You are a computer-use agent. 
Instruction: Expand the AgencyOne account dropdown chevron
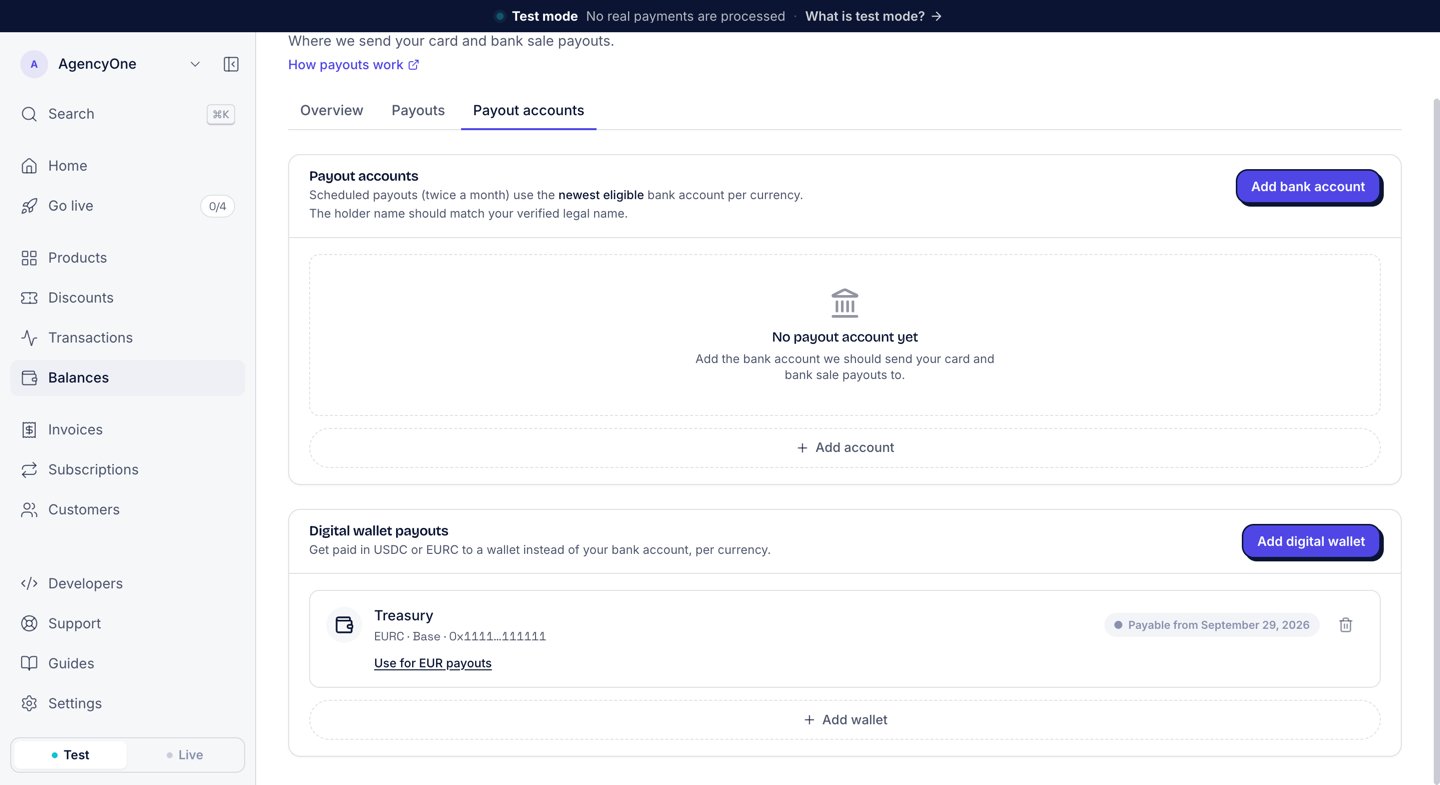195,64
